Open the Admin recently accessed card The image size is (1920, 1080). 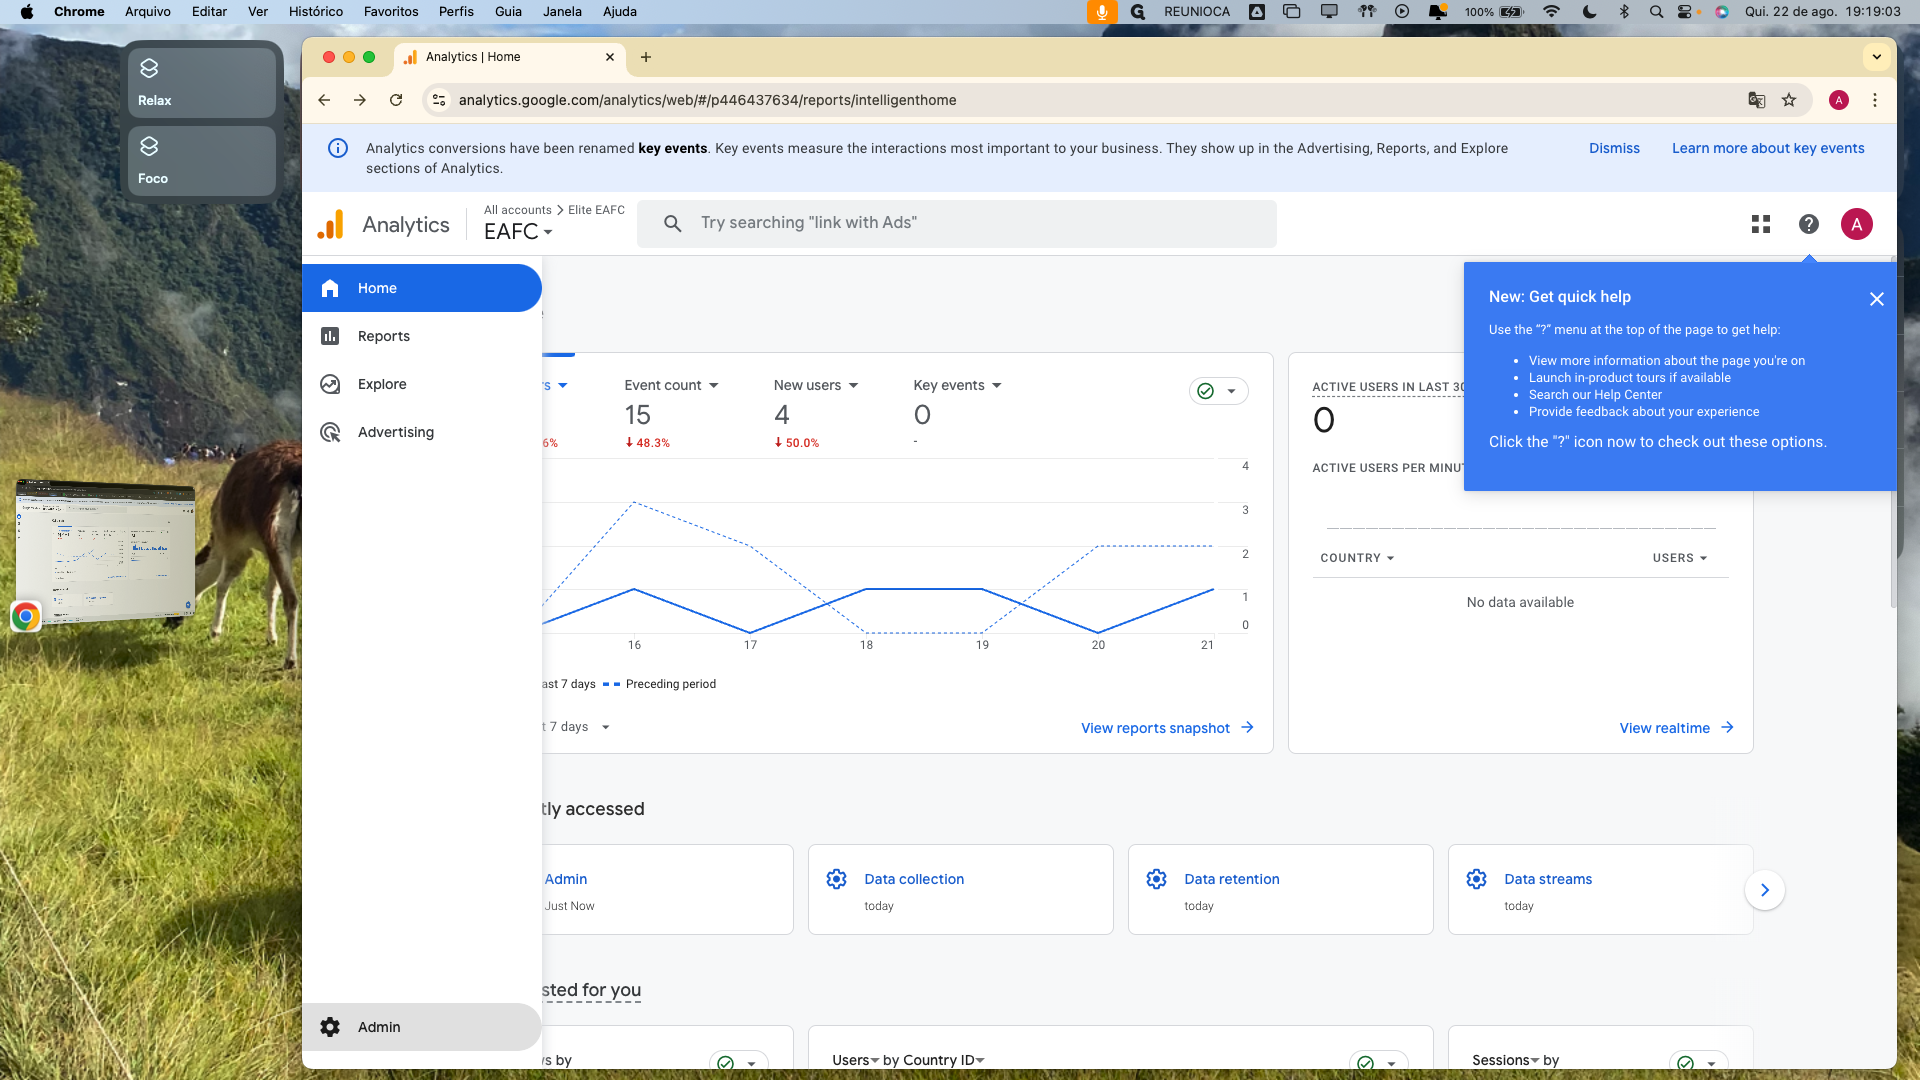(x=668, y=889)
